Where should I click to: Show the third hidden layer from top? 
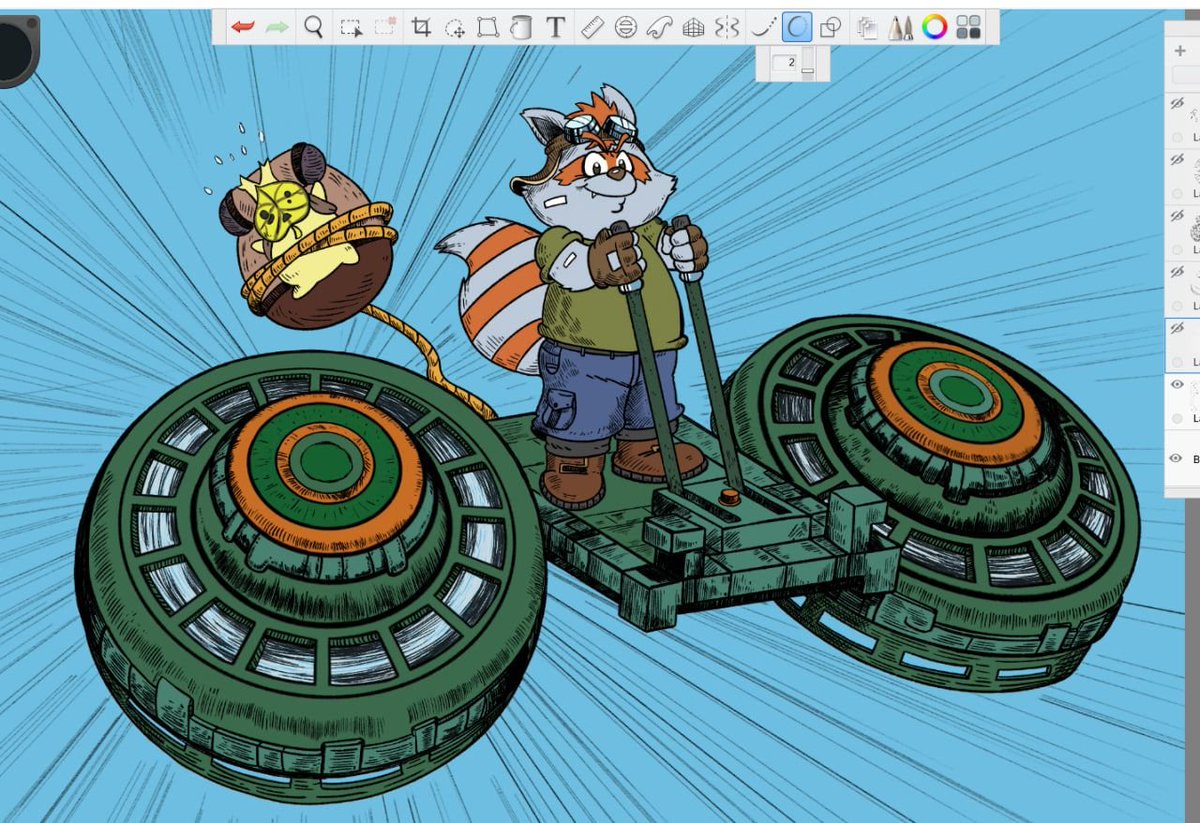[x=1177, y=215]
